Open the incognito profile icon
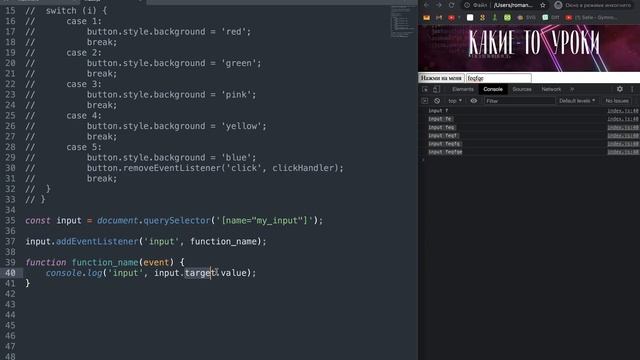Viewport: 640px width, 360px height. (x=558, y=5)
